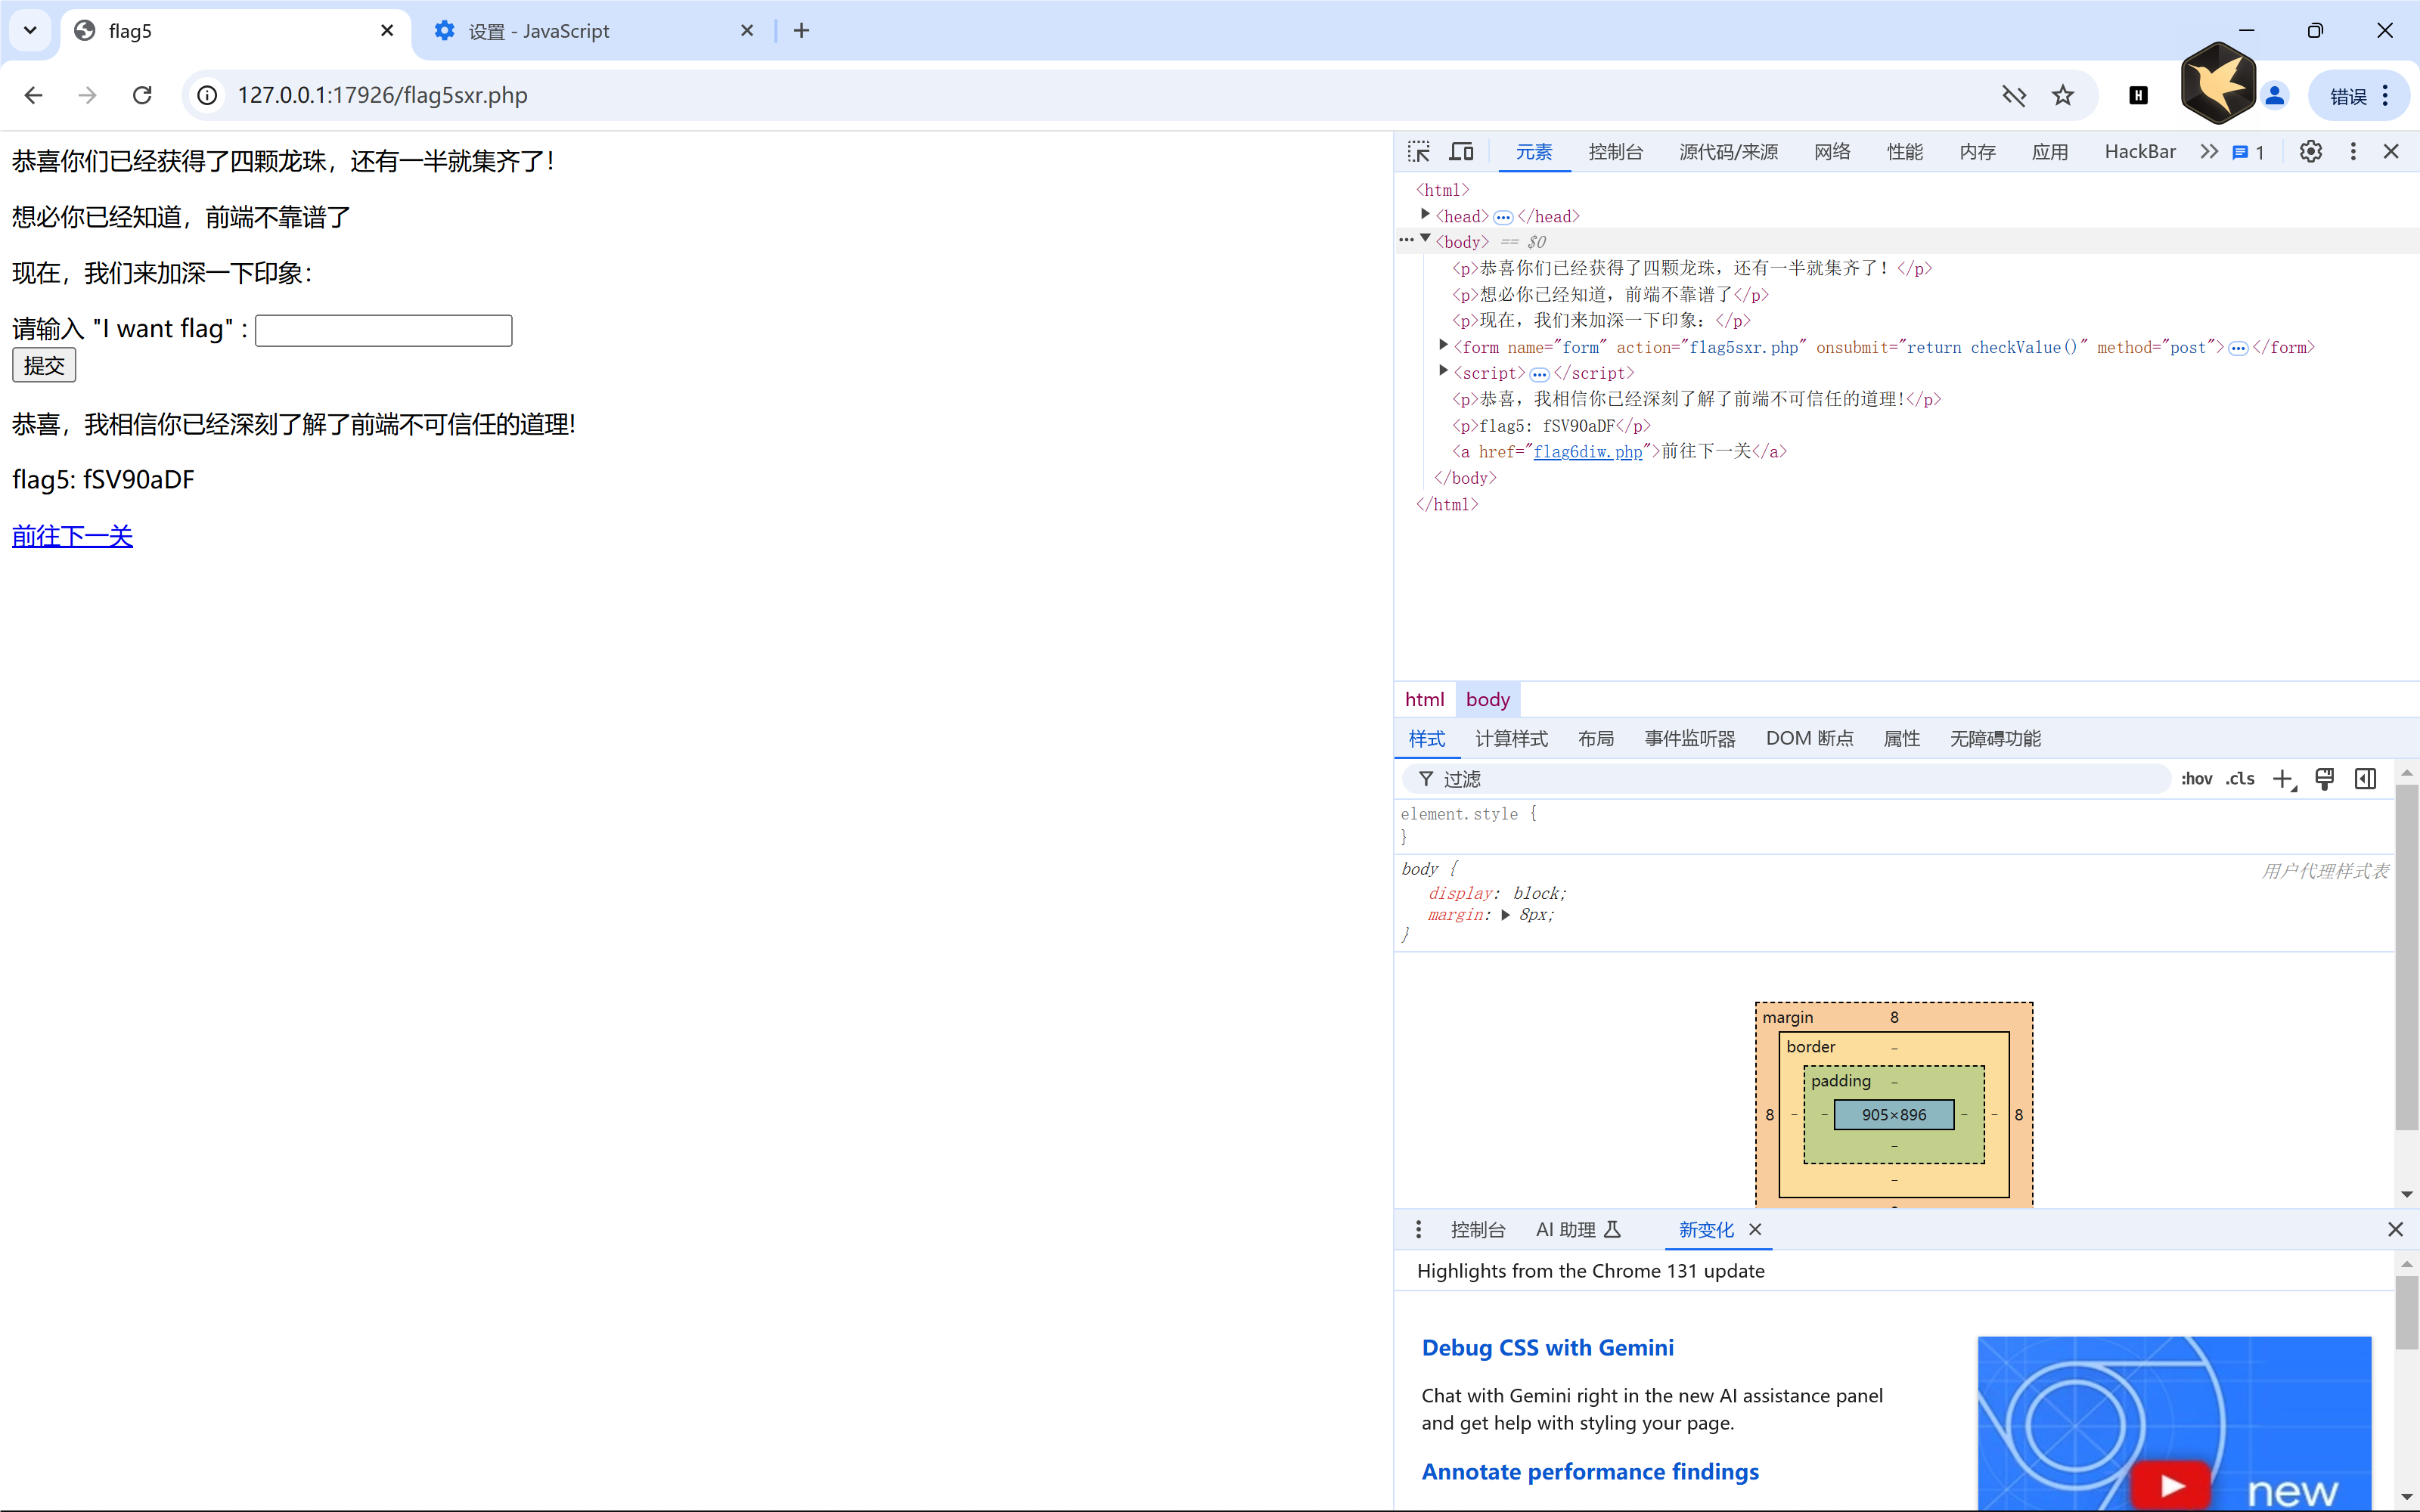Screen dimensions: 2420x1512
Task: Switch to the Application tab
Action: coord(2049,152)
